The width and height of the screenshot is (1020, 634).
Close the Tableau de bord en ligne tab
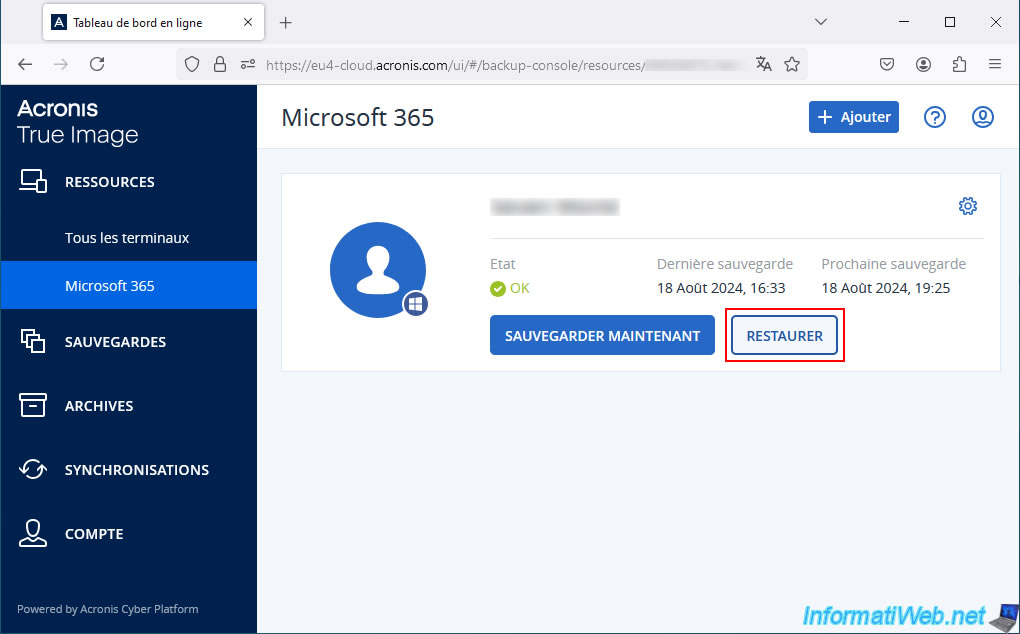click(248, 22)
